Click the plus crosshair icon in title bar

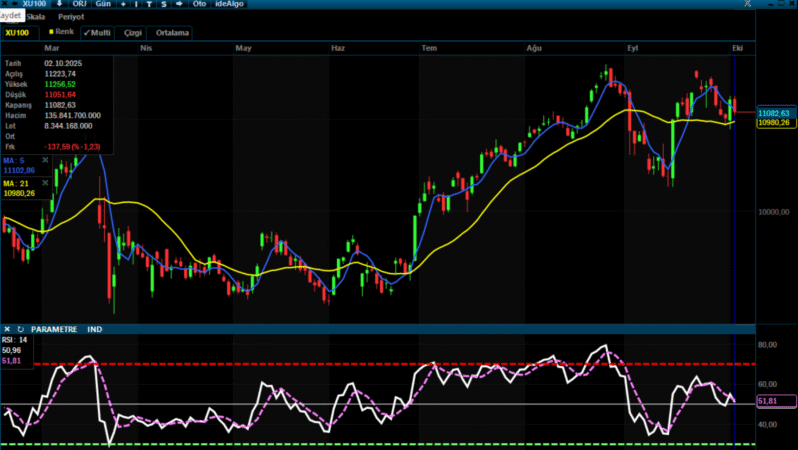123,4
